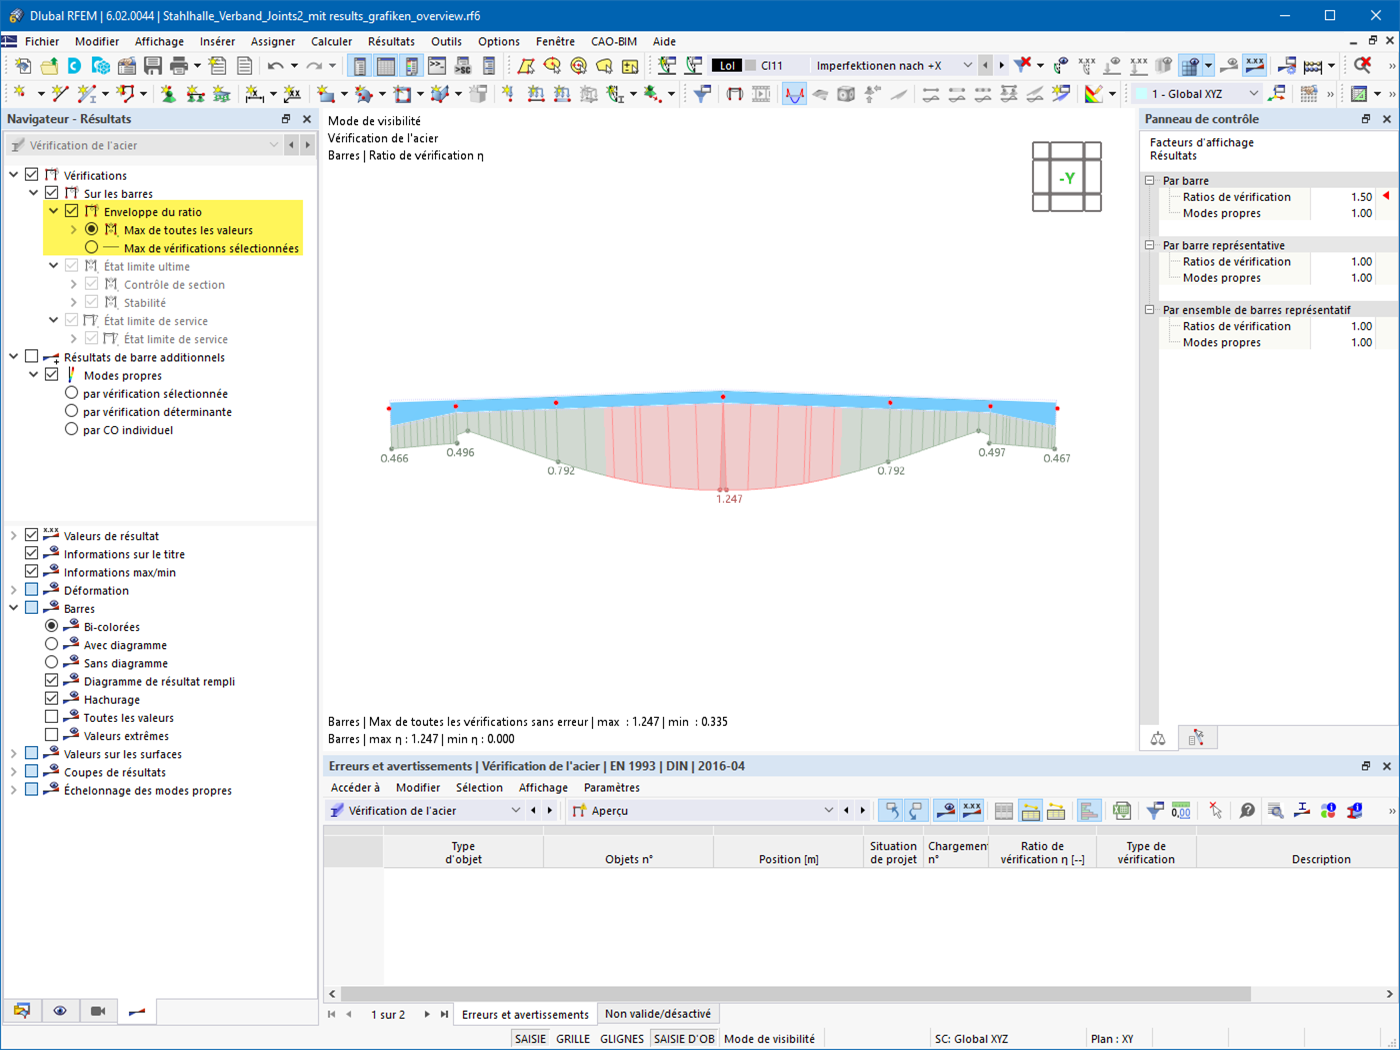1400x1050 pixels.
Task: Open the CAO-BIM menu
Action: (x=614, y=41)
